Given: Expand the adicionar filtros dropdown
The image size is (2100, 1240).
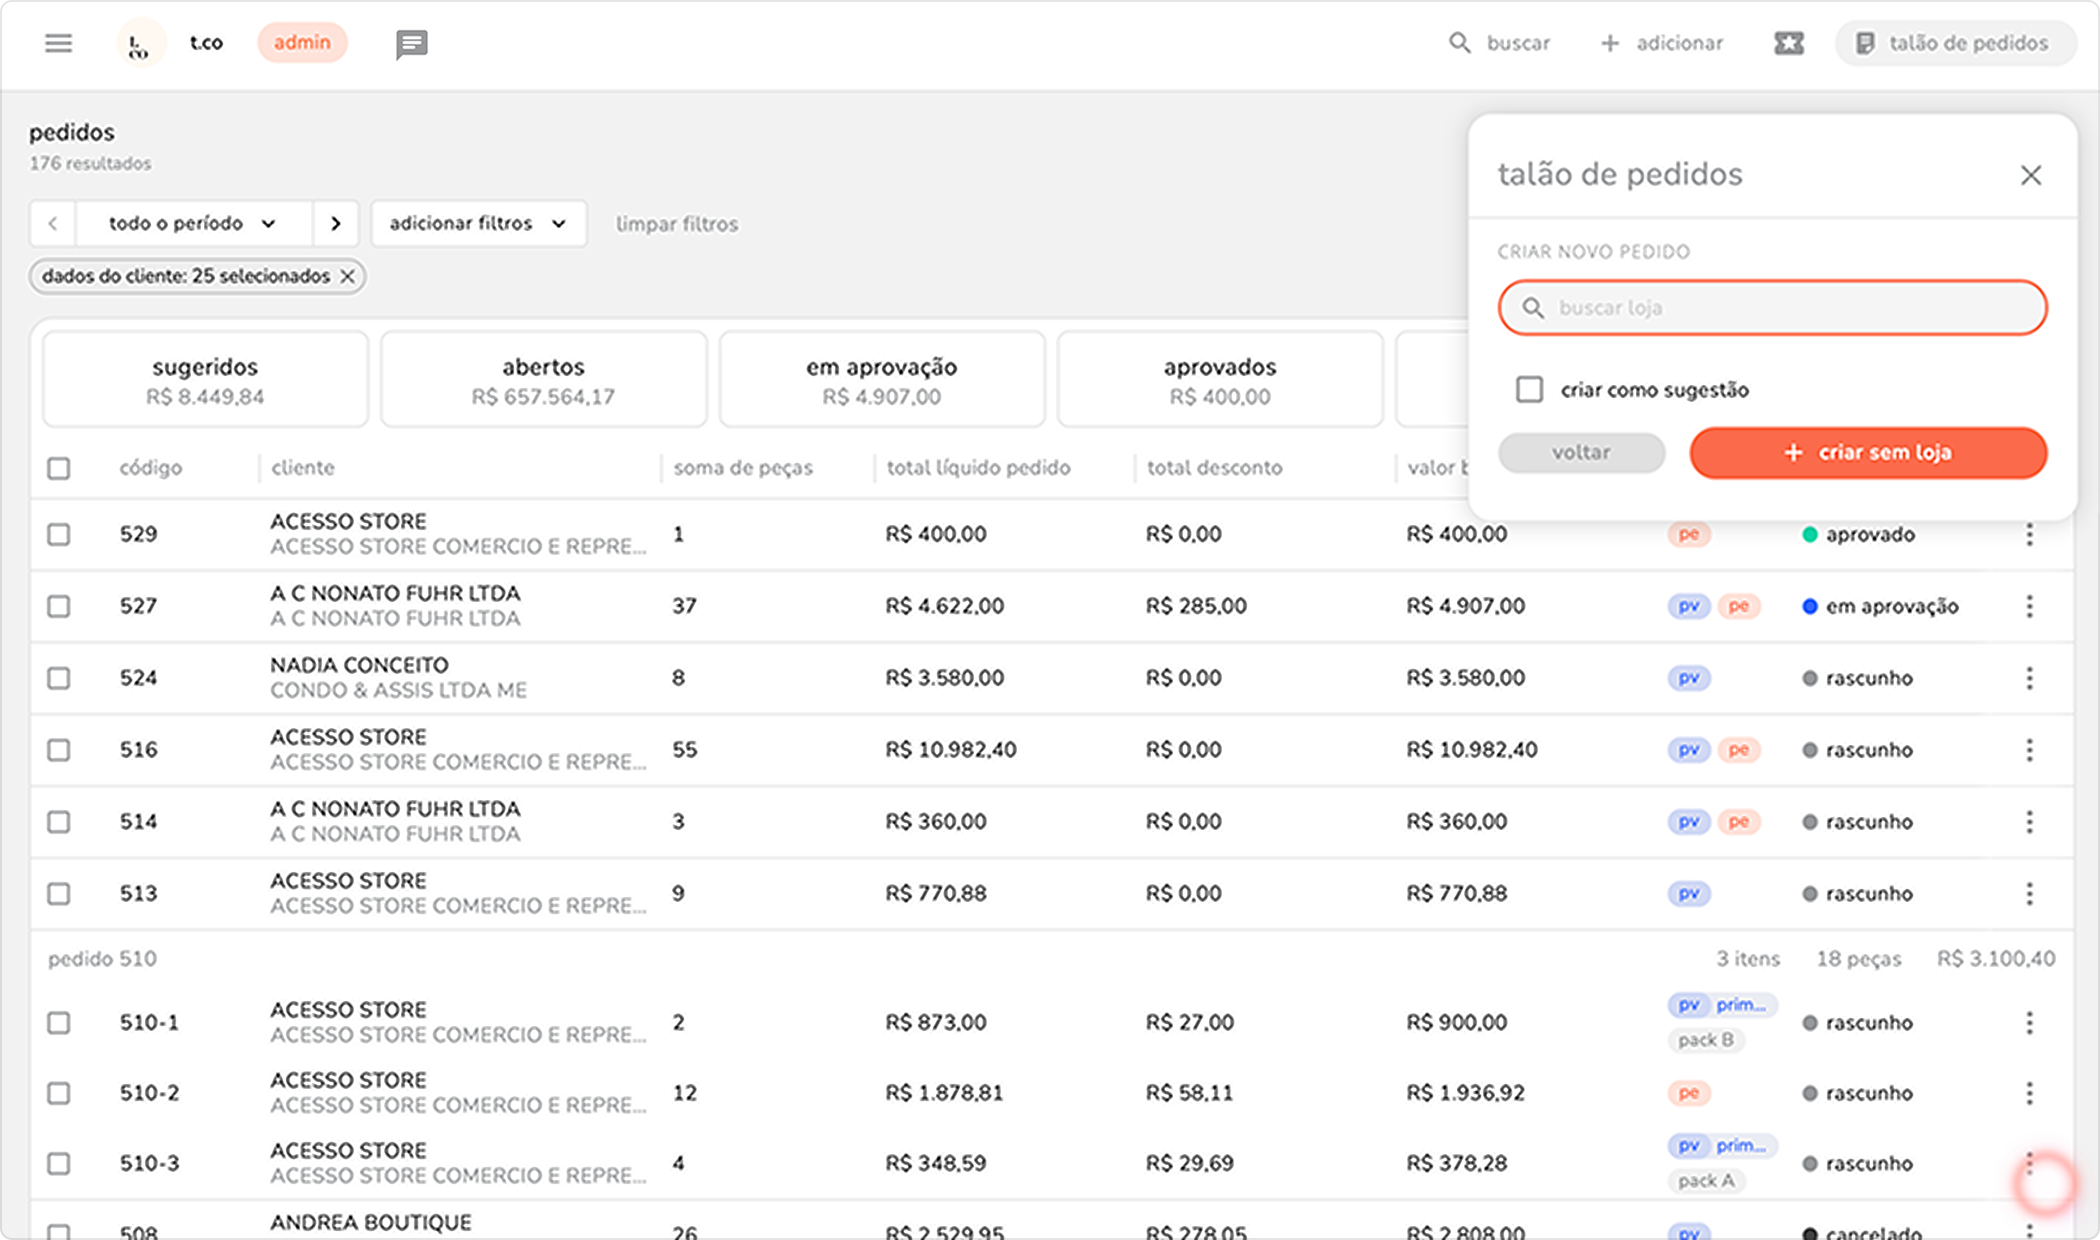Looking at the screenshot, I should click(x=478, y=223).
